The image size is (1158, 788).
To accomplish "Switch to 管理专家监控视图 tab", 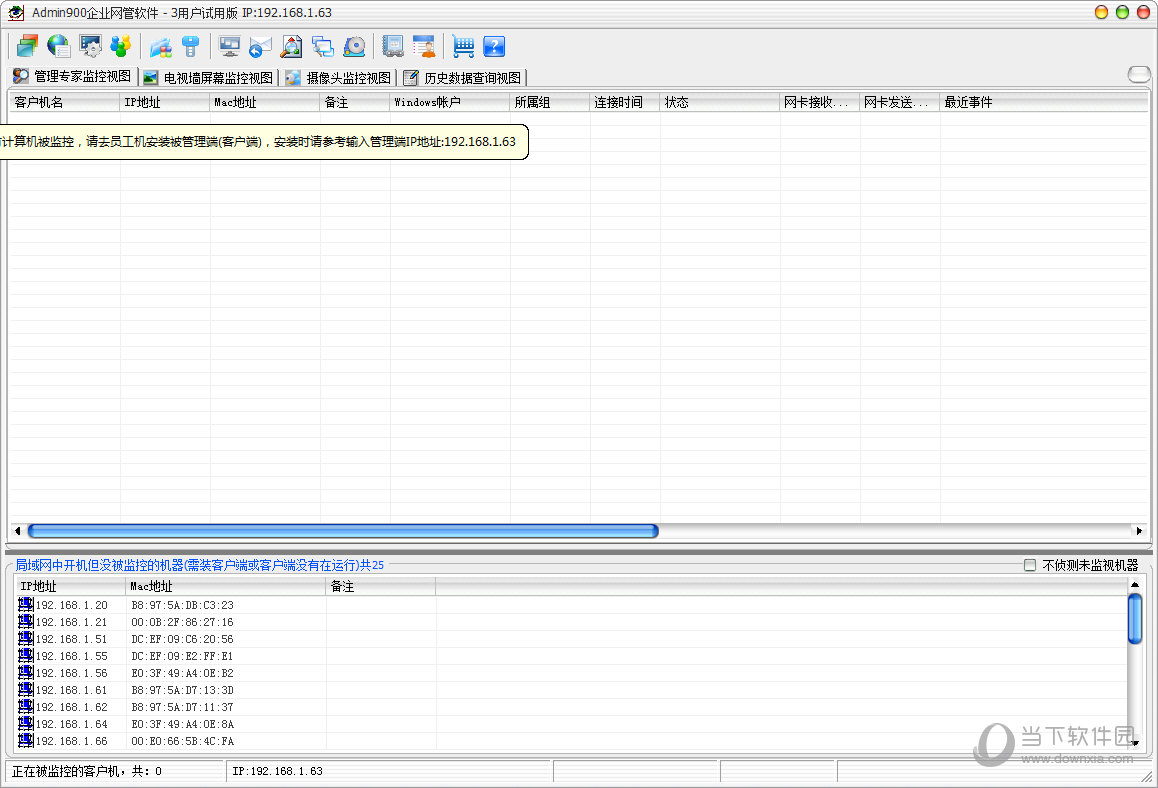I will 73,76.
